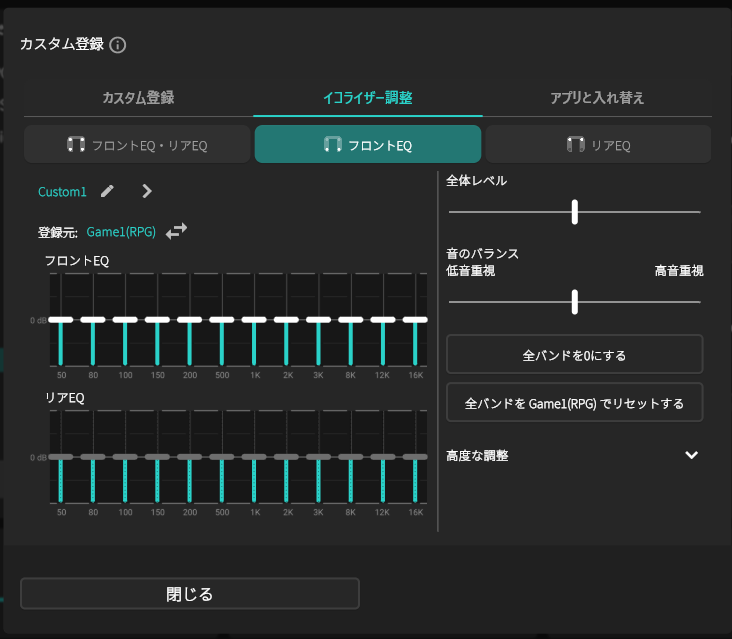Click the rear EQ 1K band handle

[x=254, y=457]
